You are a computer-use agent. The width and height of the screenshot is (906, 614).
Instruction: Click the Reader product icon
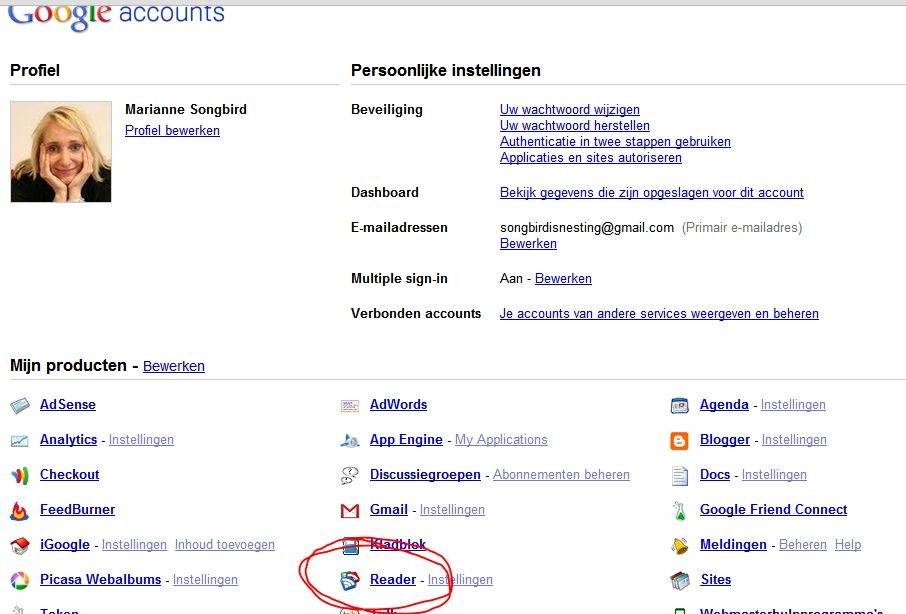350,580
